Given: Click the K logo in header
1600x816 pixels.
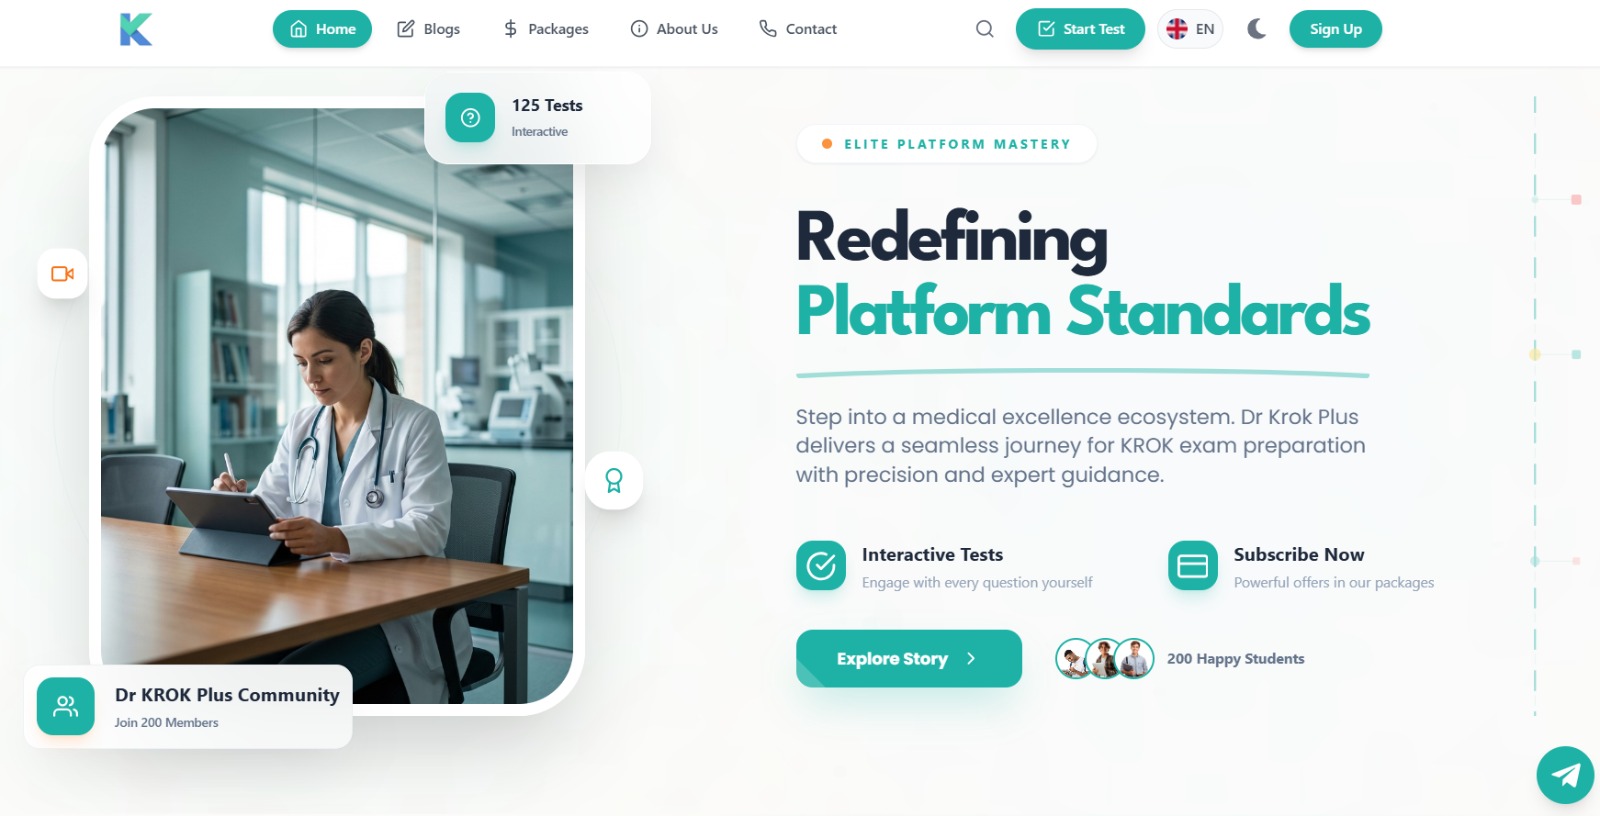Looking at the screenshot, I should (136, 29).
